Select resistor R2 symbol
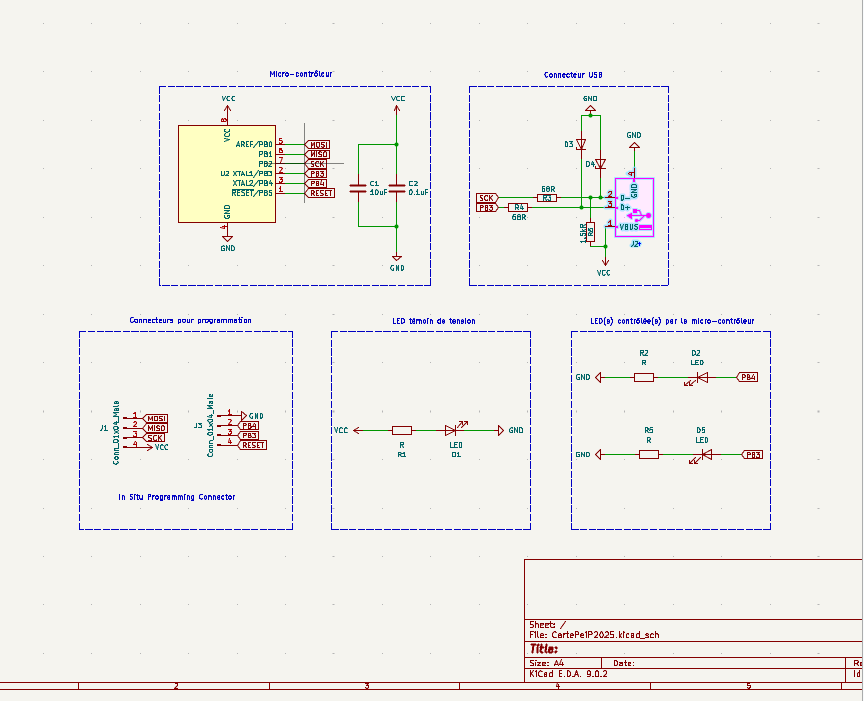 [x=644, y=377]
